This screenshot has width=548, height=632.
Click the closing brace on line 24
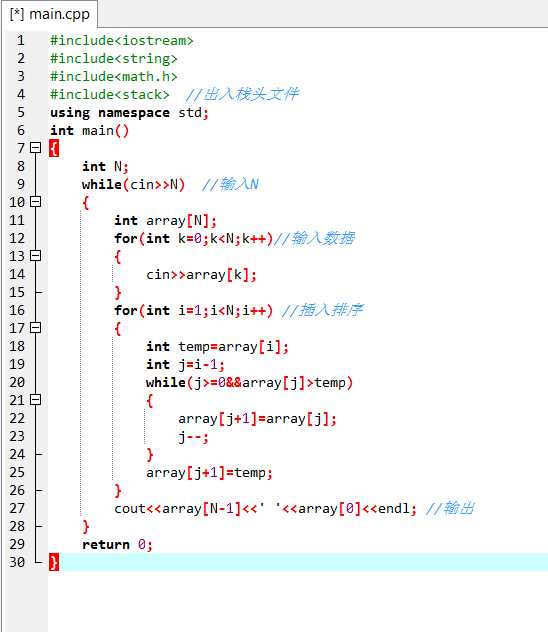[x=150, y=455]
